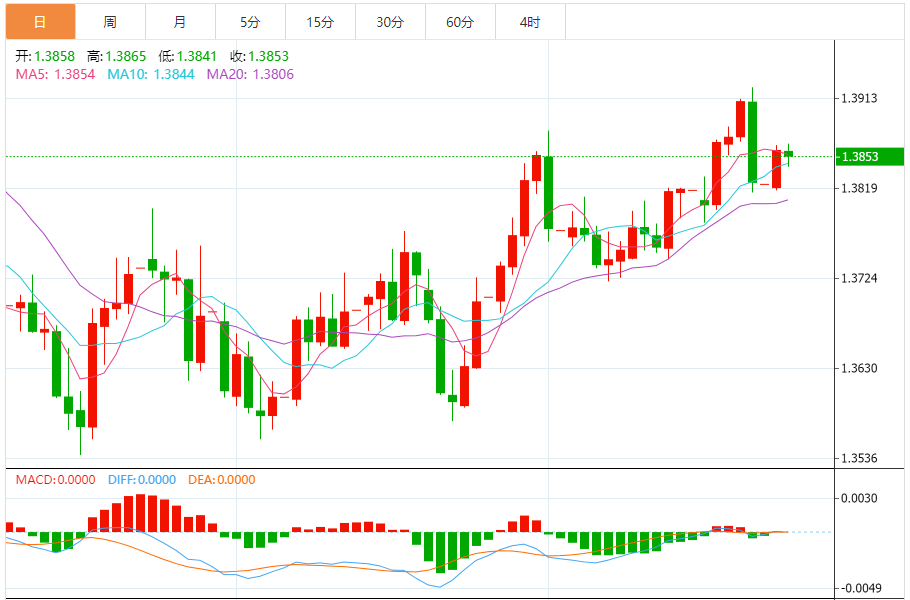The height and width of the screenshot is (600, 910).
Task: Select the 日 daily timeframe tab
Action: point(41,22)
